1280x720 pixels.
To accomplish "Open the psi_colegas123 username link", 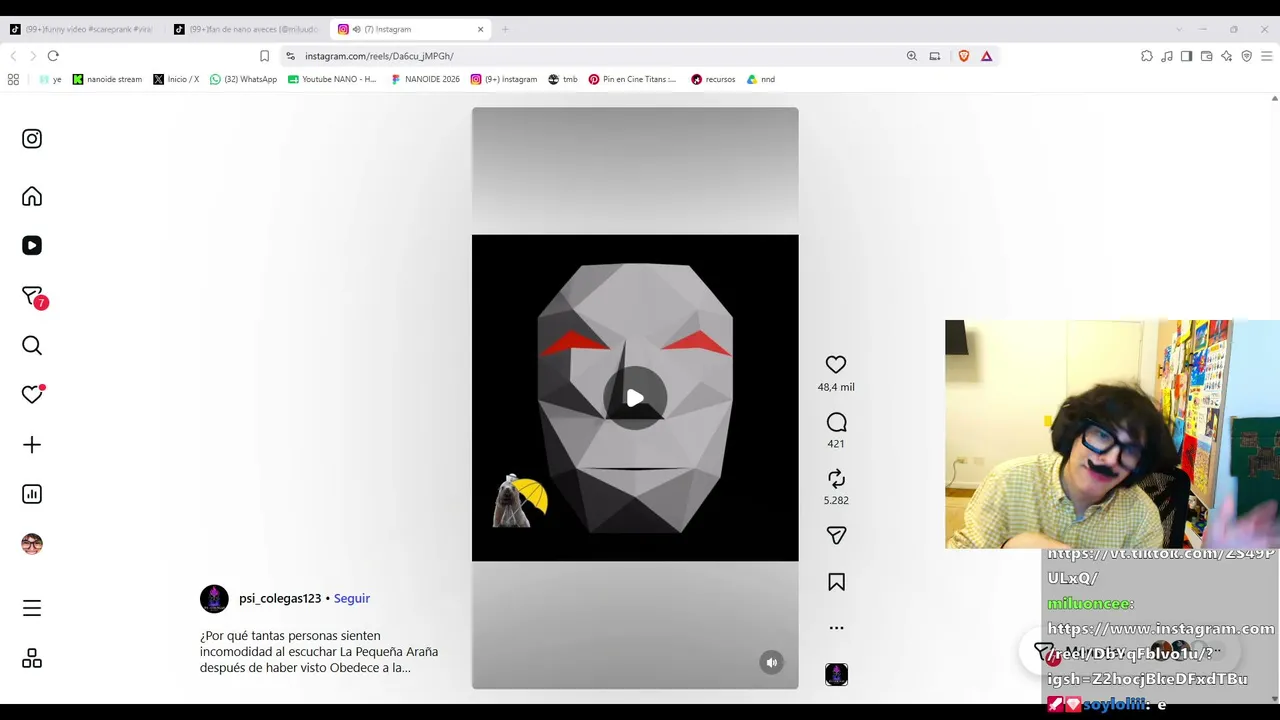I will pyautogui.click(x=280, y=598).
